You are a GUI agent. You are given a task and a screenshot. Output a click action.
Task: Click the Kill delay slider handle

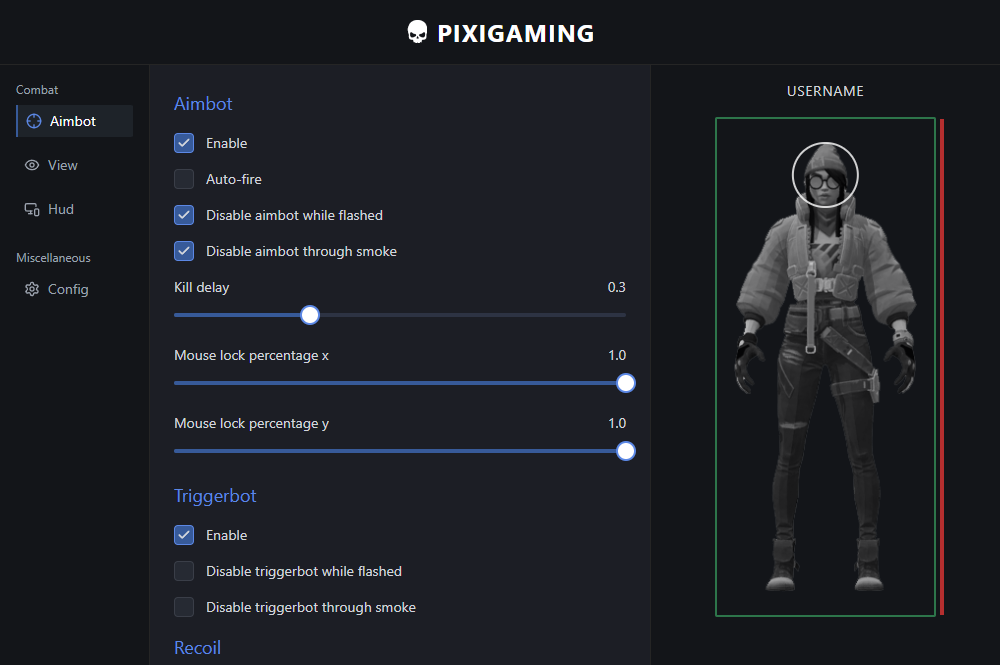click(310, 315)
